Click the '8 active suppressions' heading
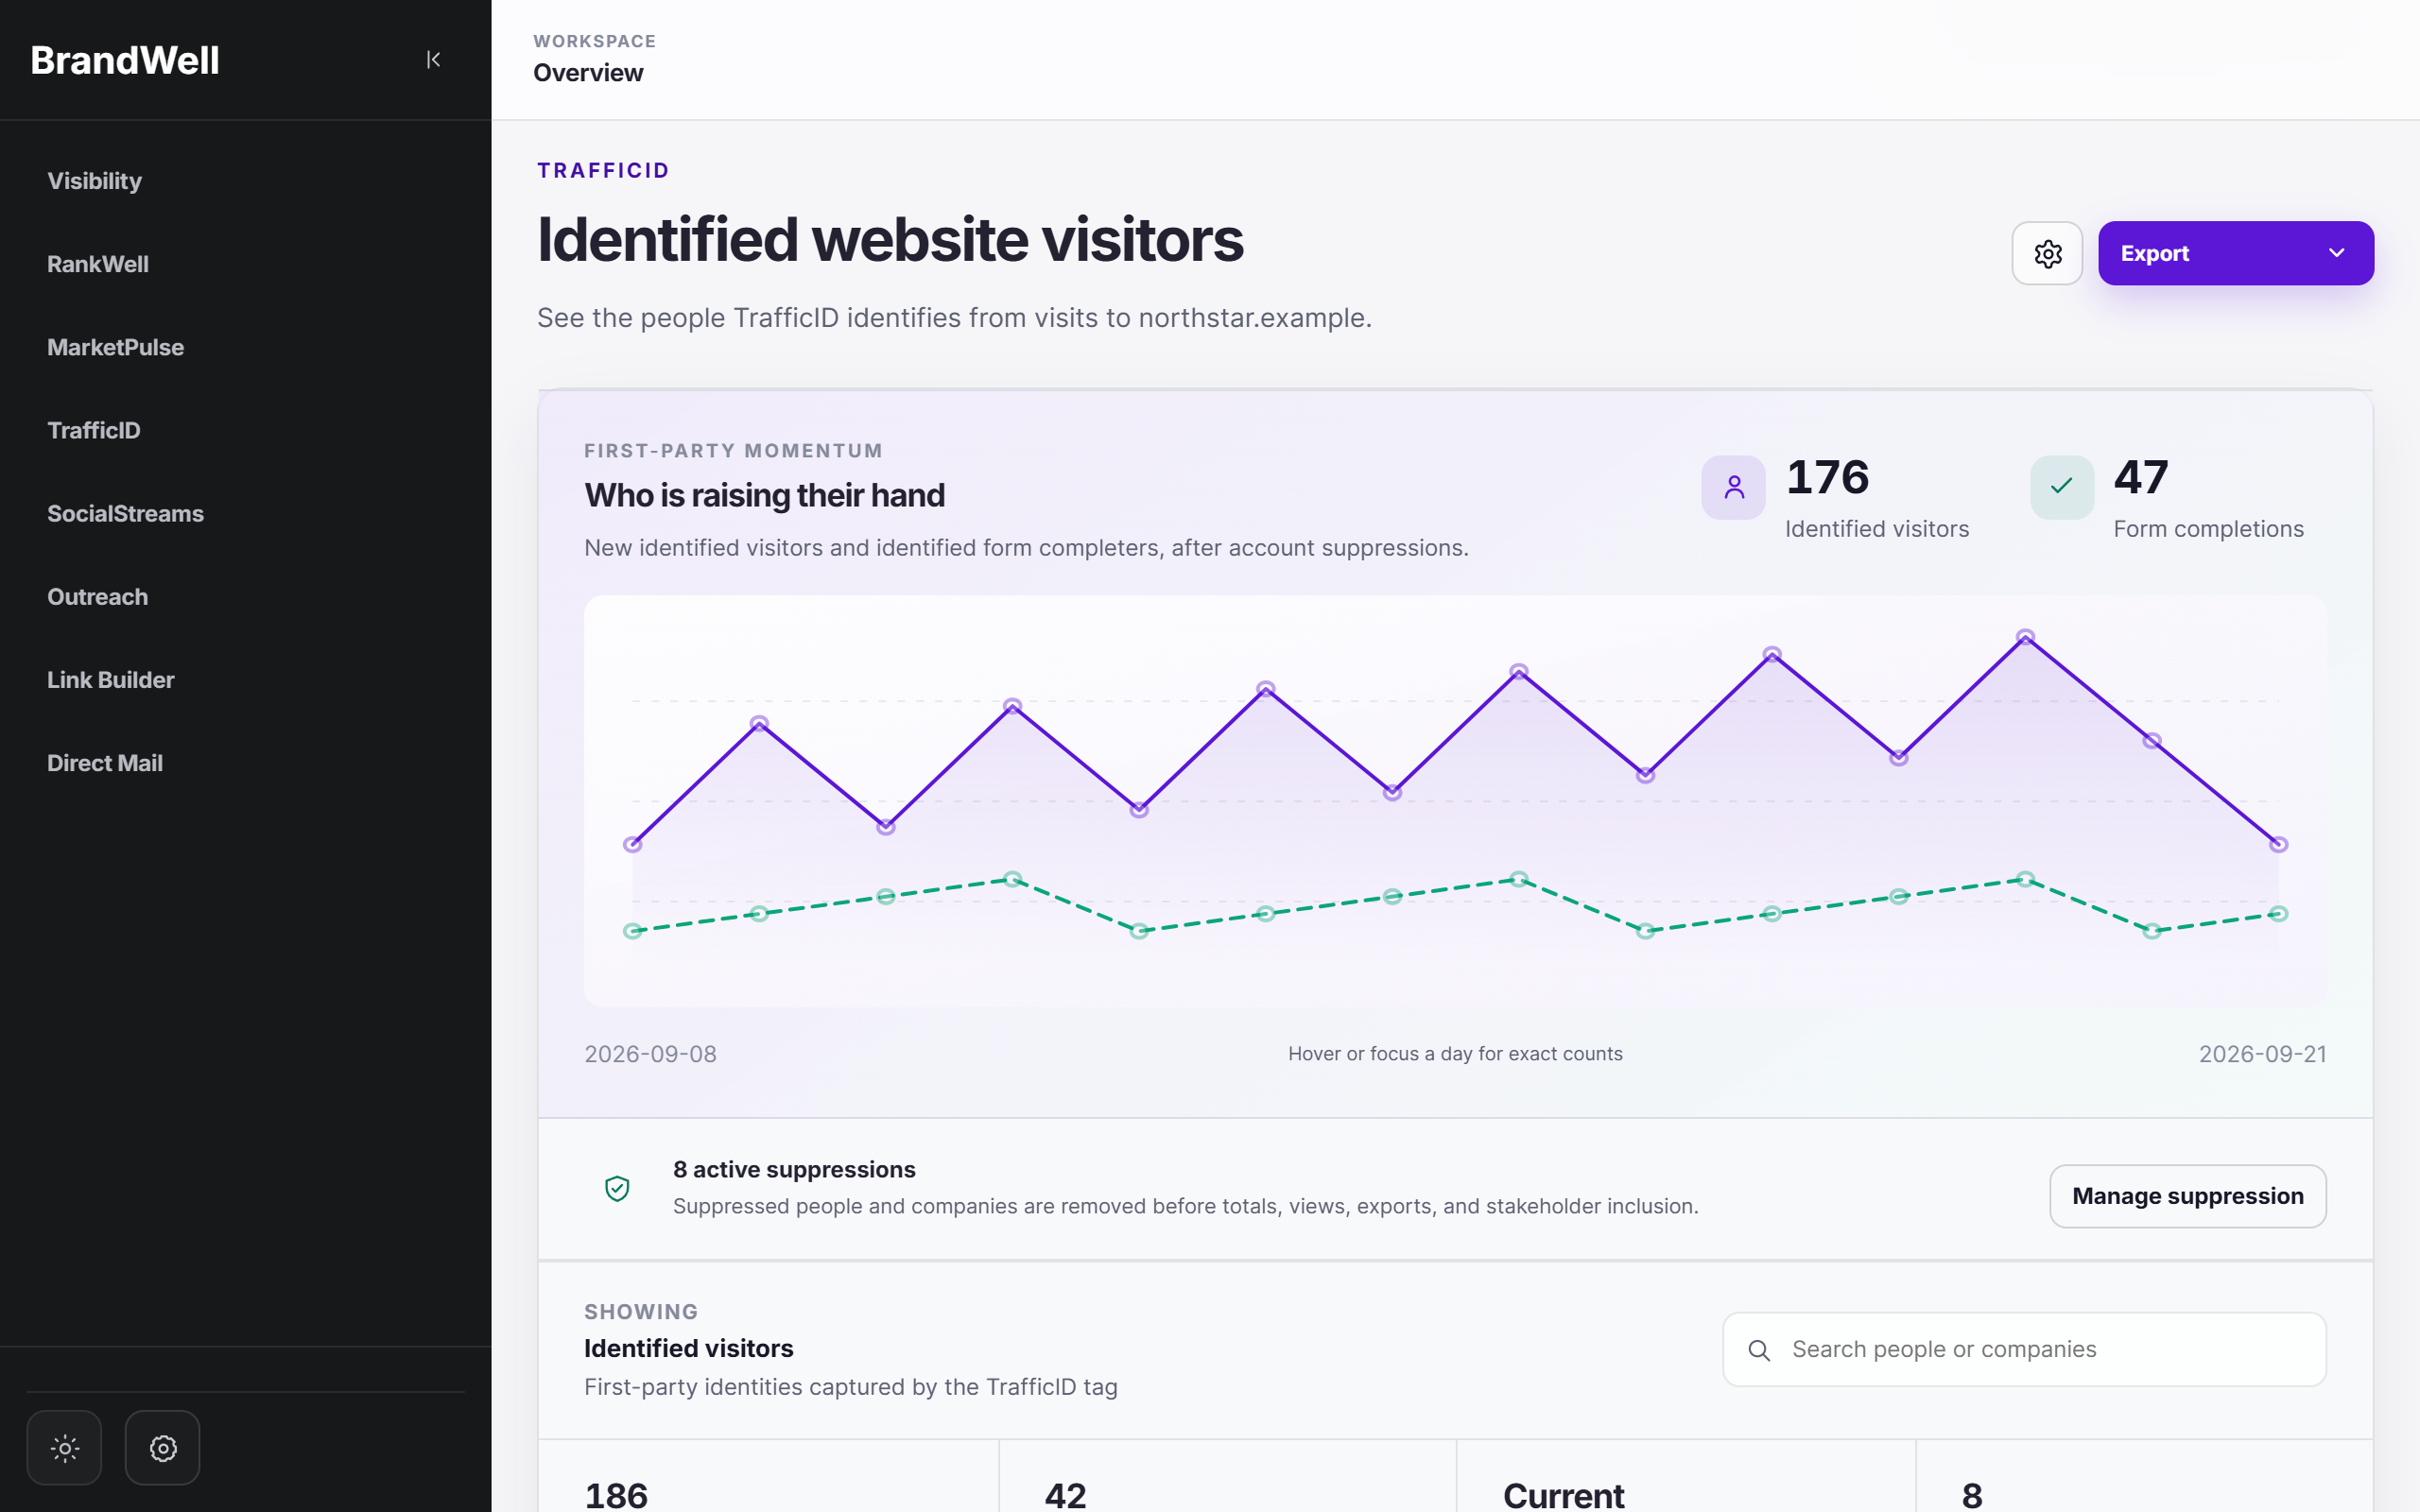Viewport: 2420px width, 1512px height. [x=794, y=1169]
